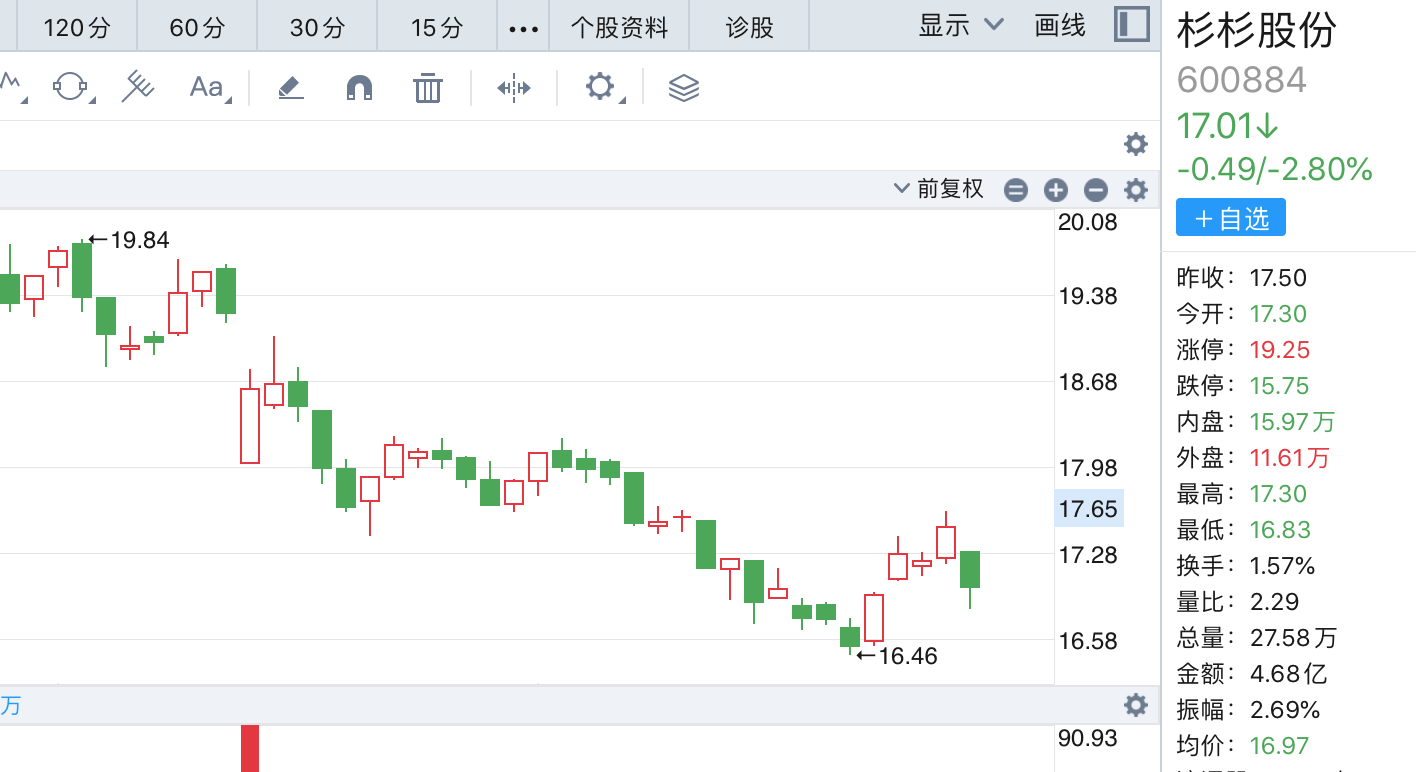Open 个股资料 stock info
Image resolution: width=1416 pixels, height=772 pixels.
coord(619,27)
